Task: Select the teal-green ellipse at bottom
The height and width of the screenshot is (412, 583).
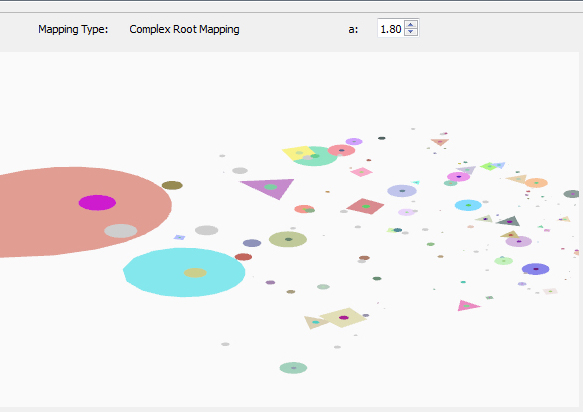Action: pyautogui.click(x=293, y=368)
